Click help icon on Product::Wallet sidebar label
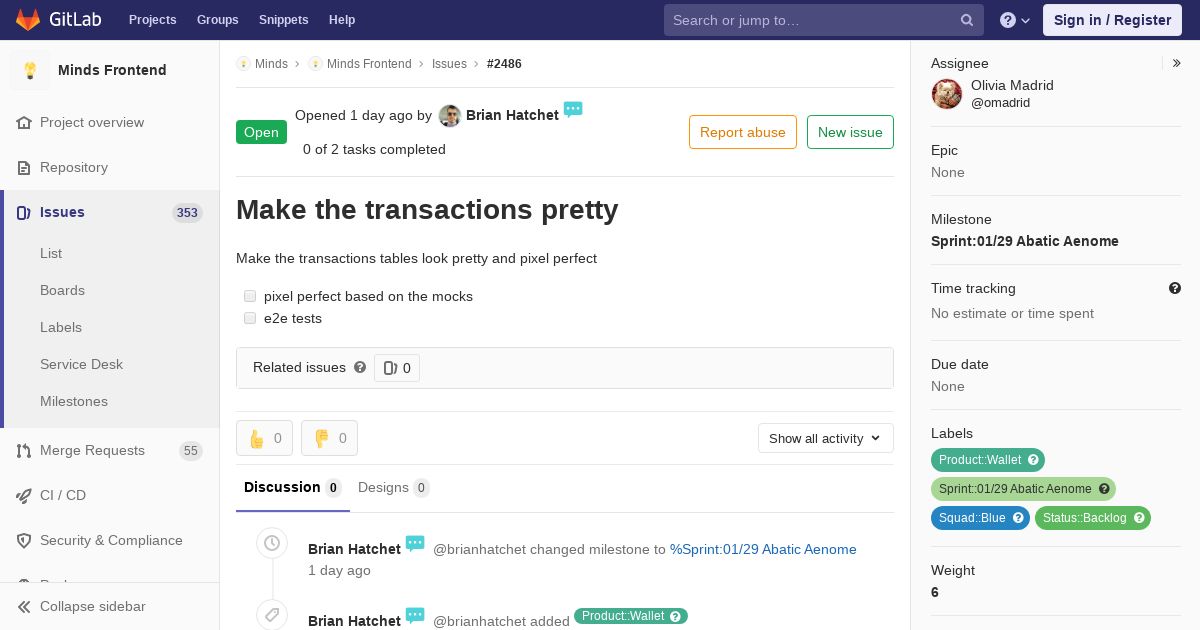Viewport: 1200px width, 630px height. (1034, 460)
